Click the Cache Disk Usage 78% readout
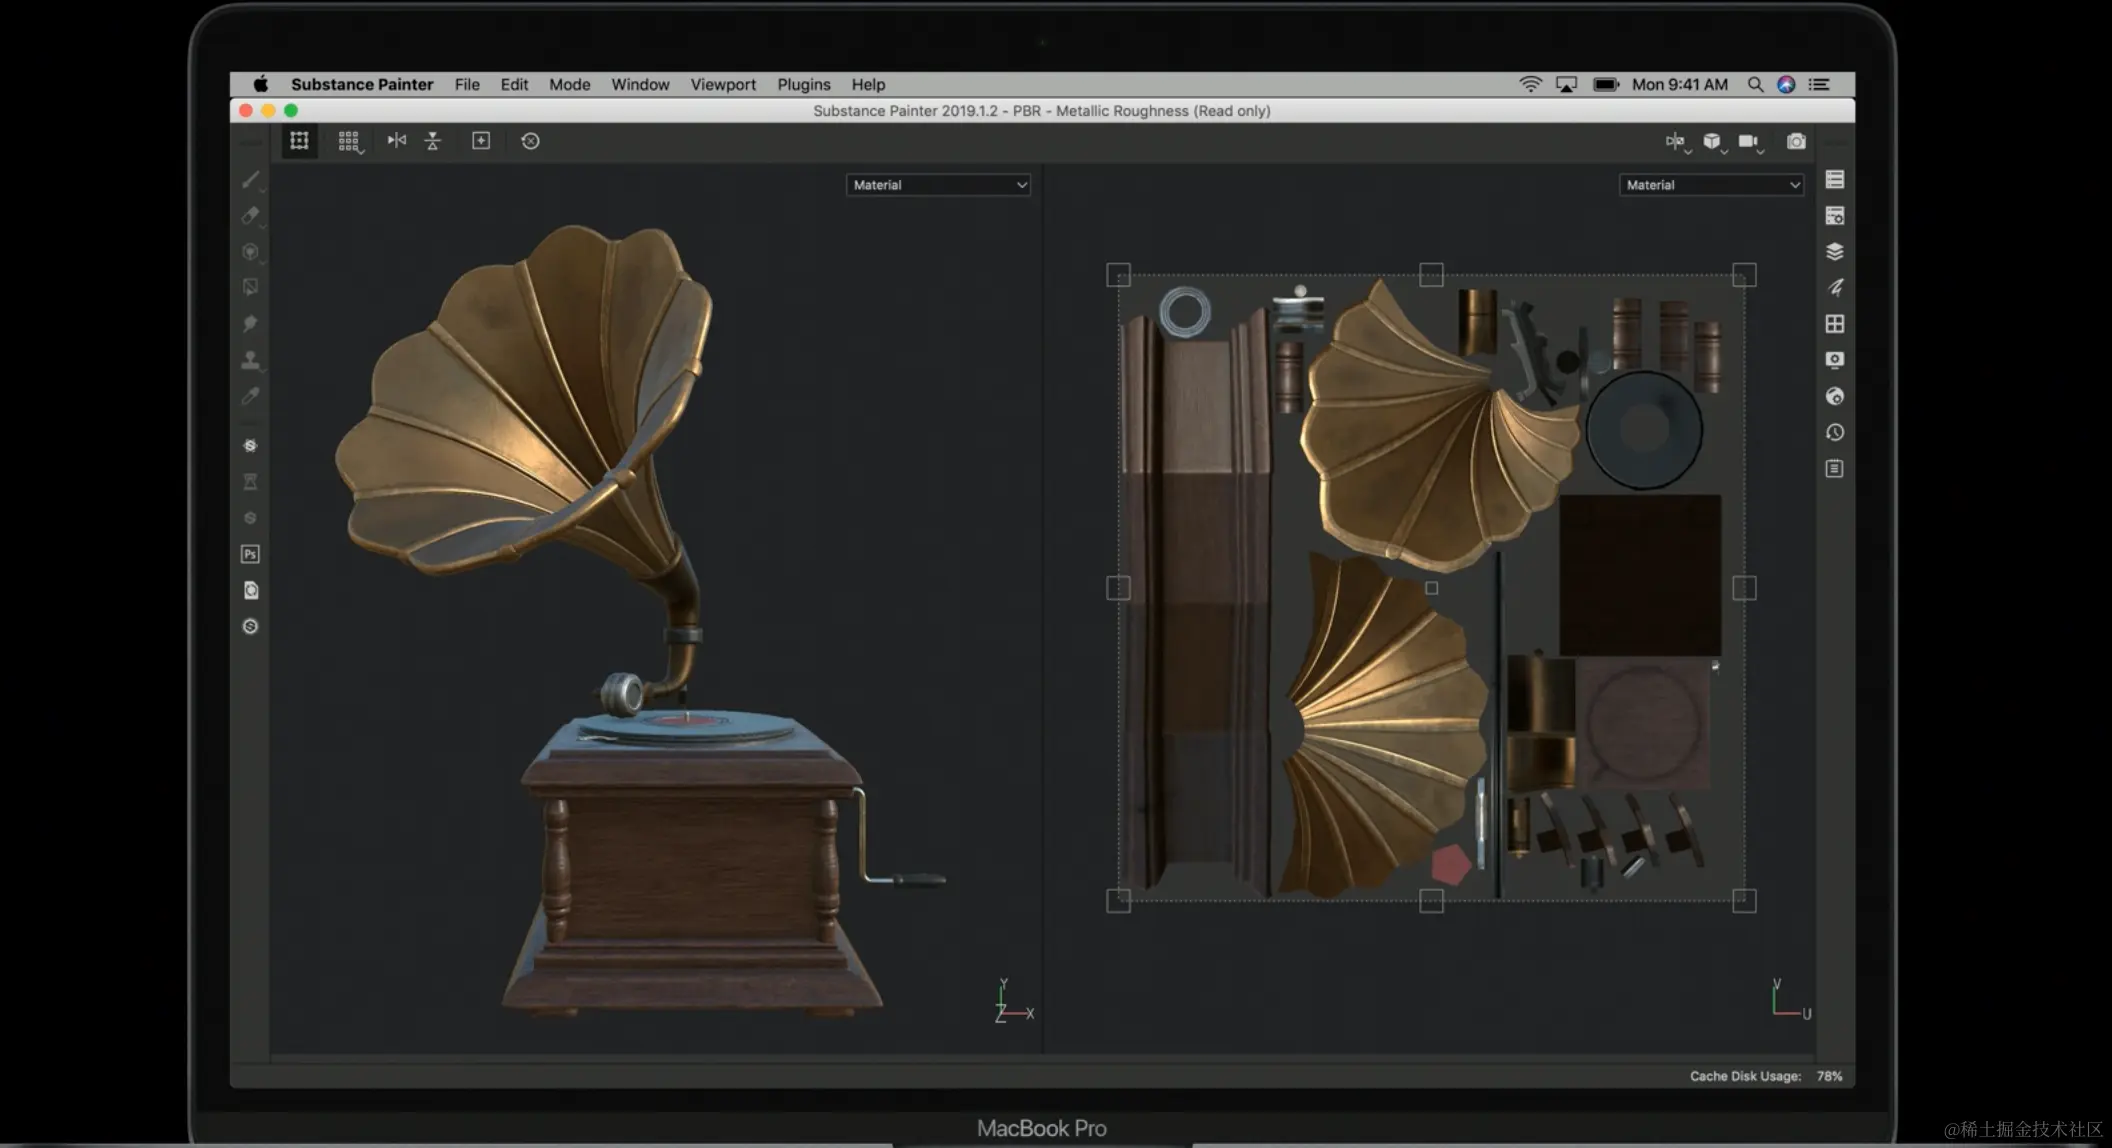The image size is (2112, 1148). (x=1765, y=1076)
